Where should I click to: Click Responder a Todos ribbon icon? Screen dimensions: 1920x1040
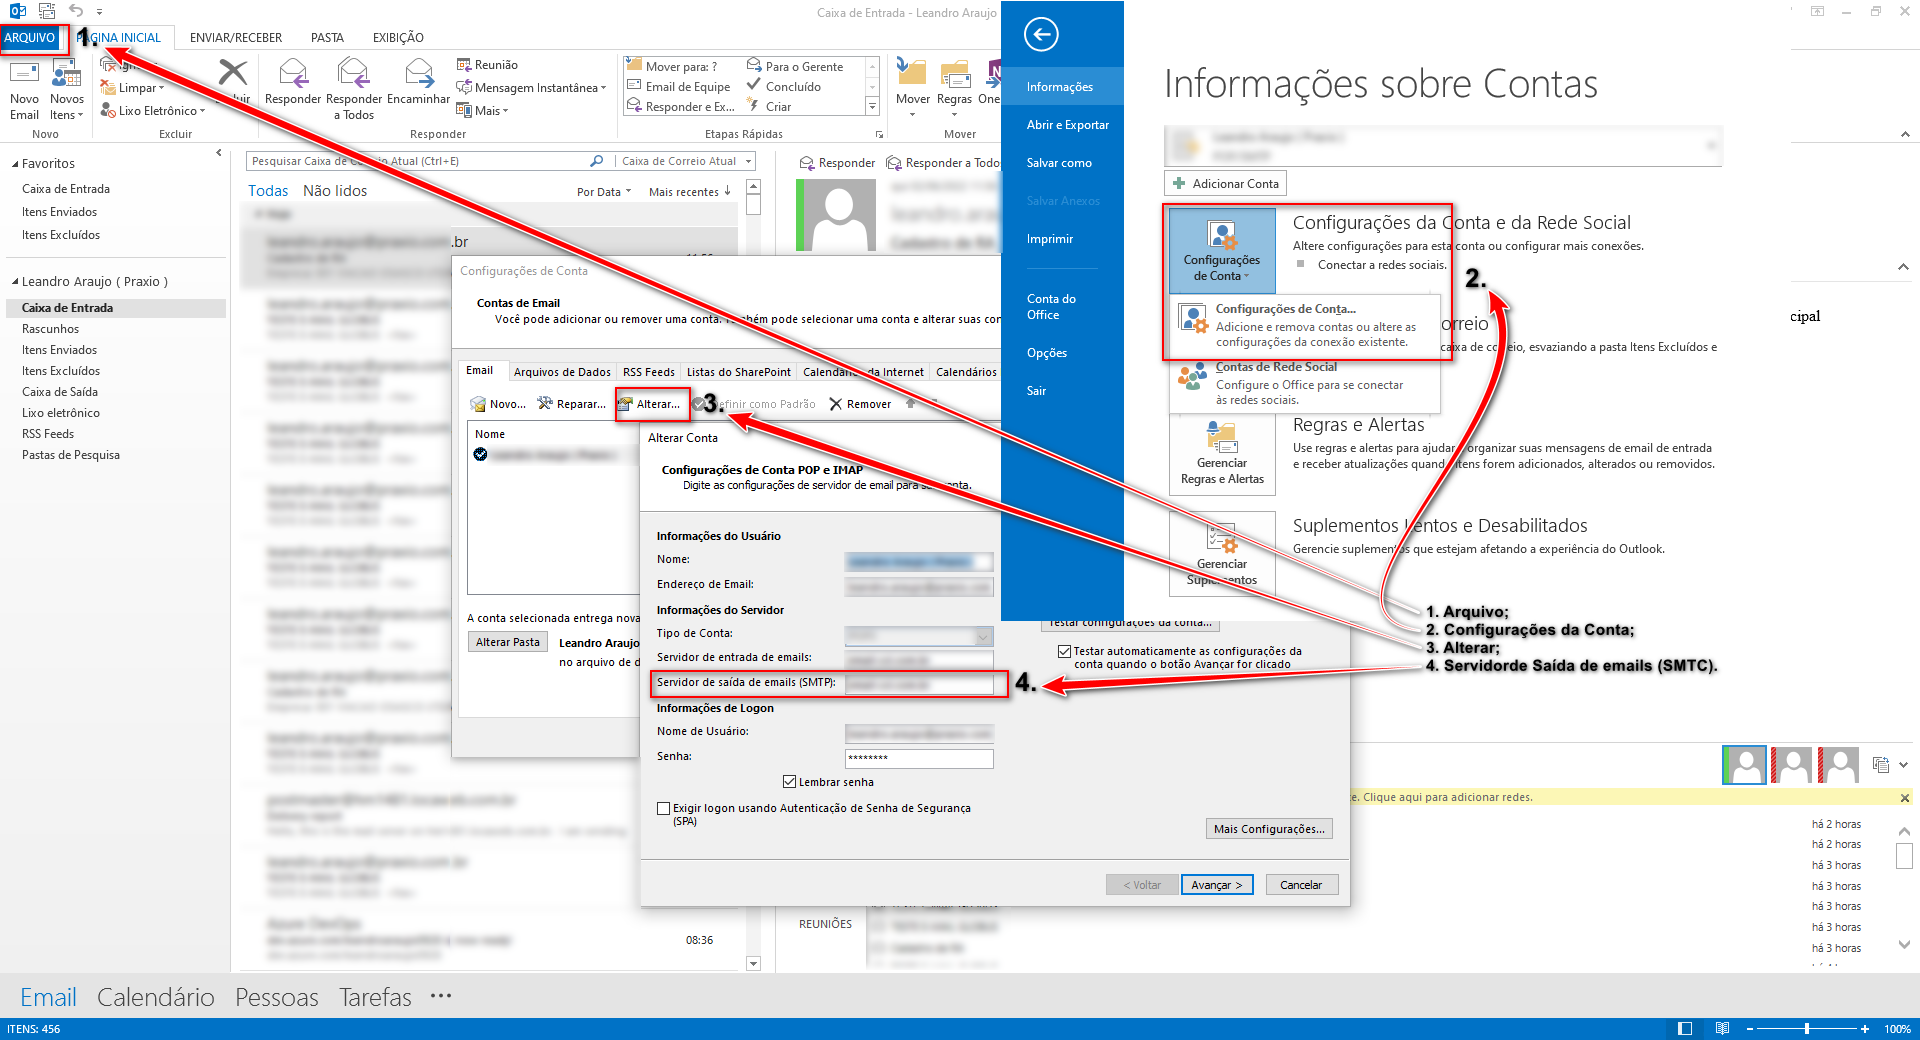353,74
